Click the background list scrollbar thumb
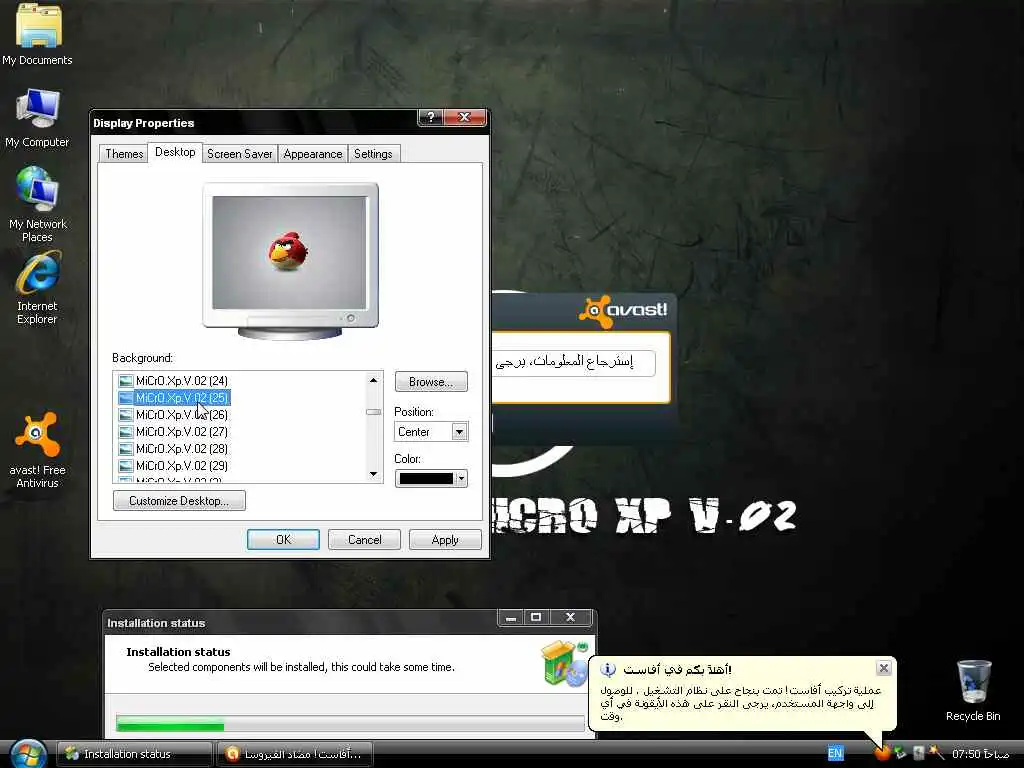 click(374, 412)
